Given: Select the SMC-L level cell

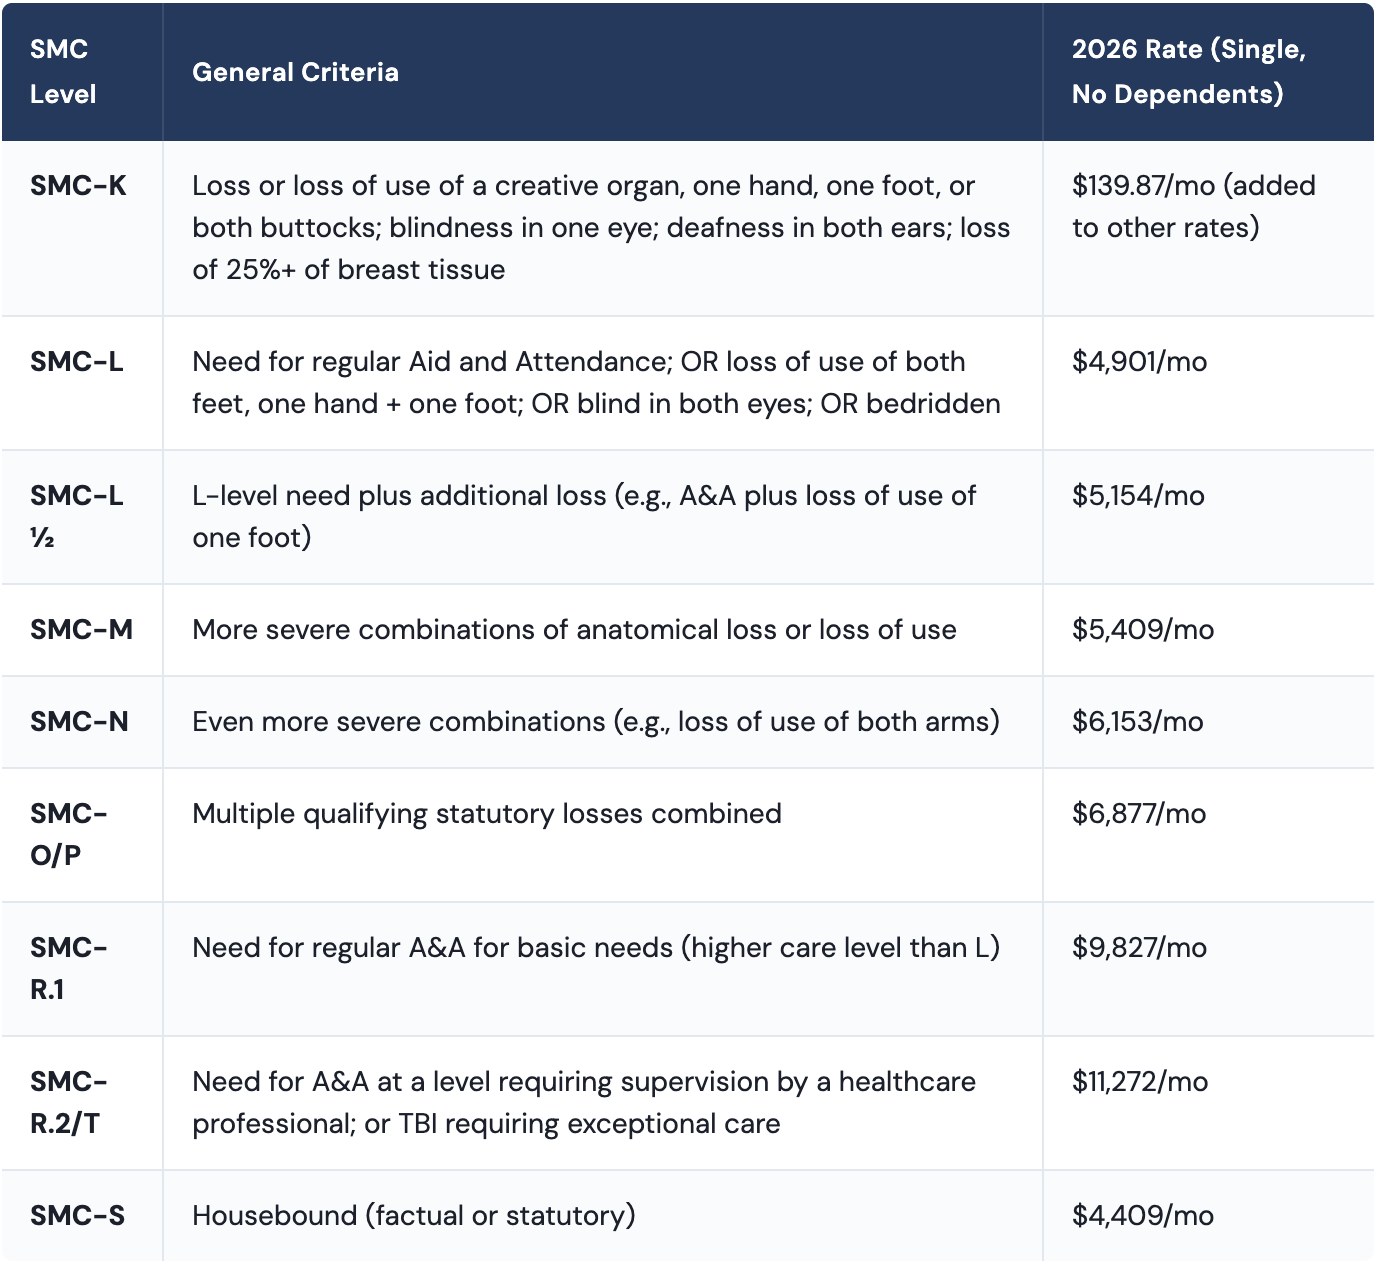Looking at the screenshot, I should (x=77, y=362).
